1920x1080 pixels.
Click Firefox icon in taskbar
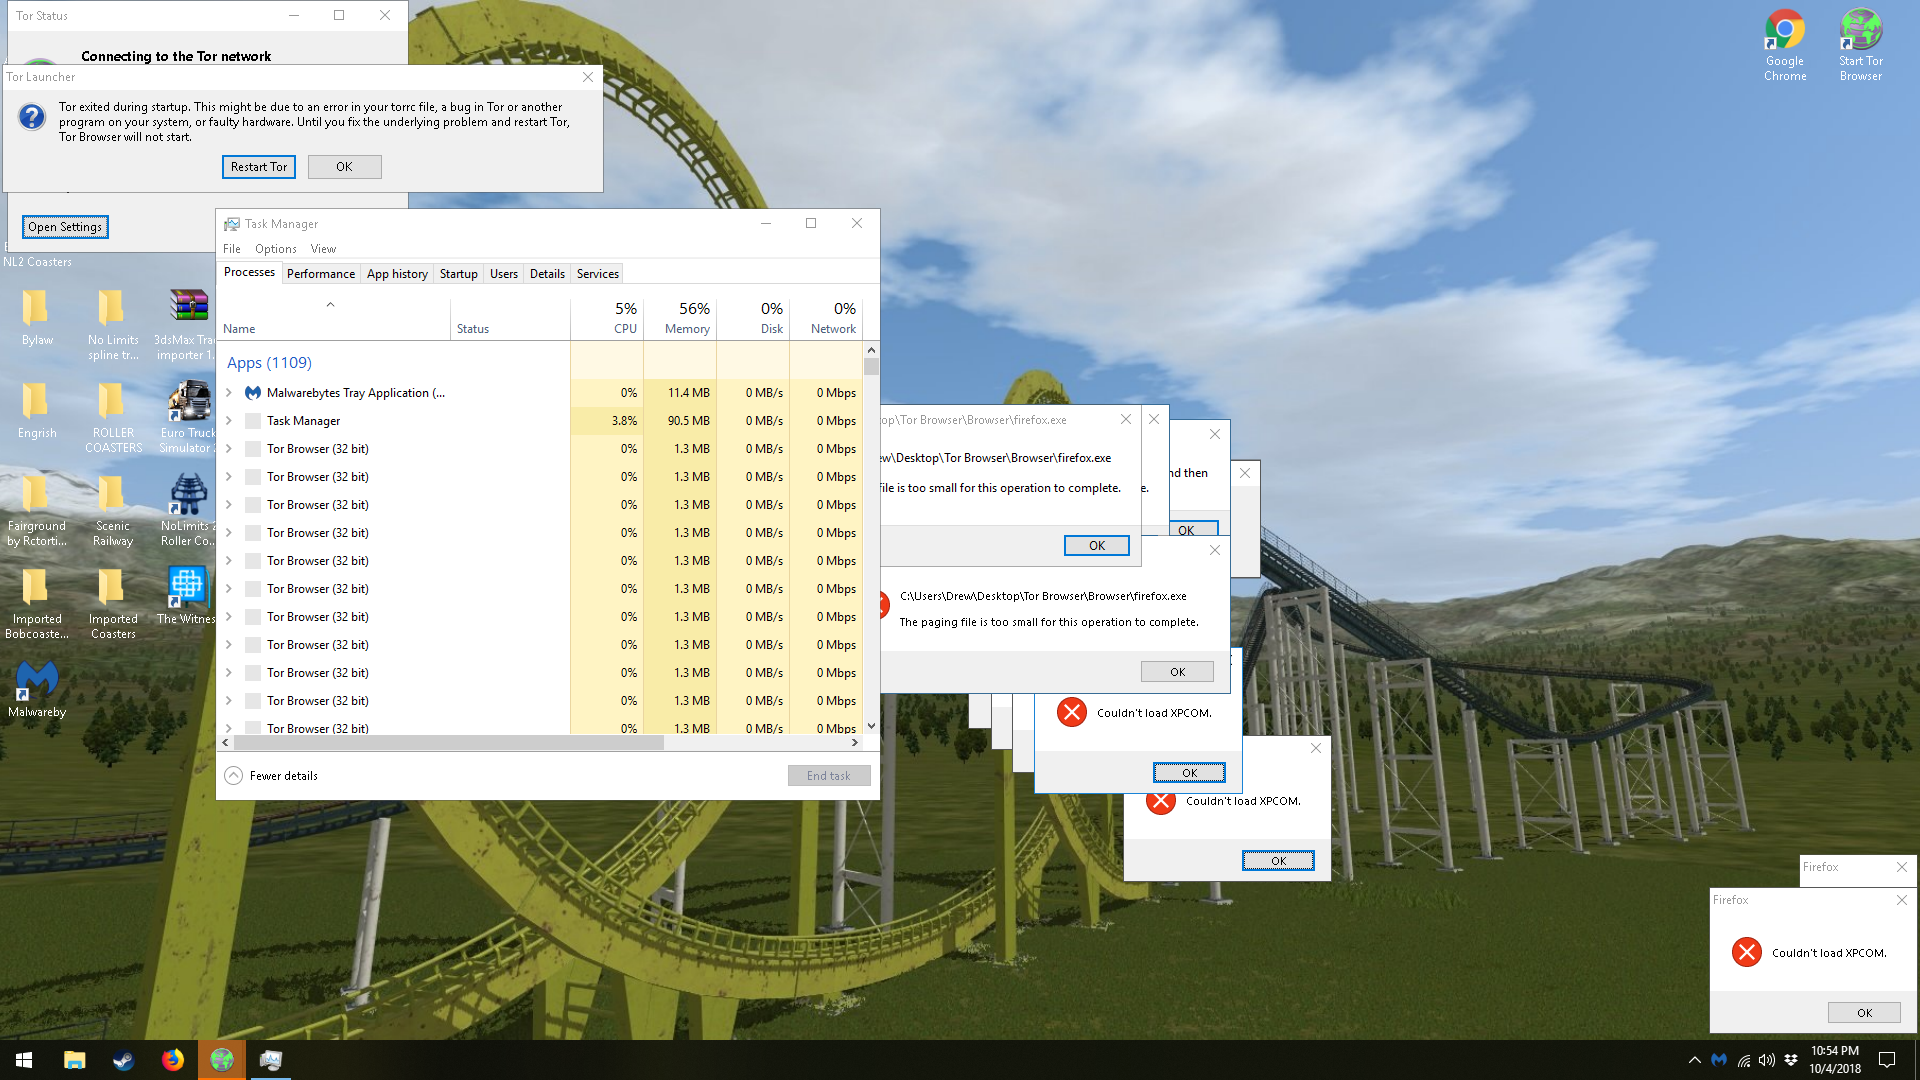173,1060
